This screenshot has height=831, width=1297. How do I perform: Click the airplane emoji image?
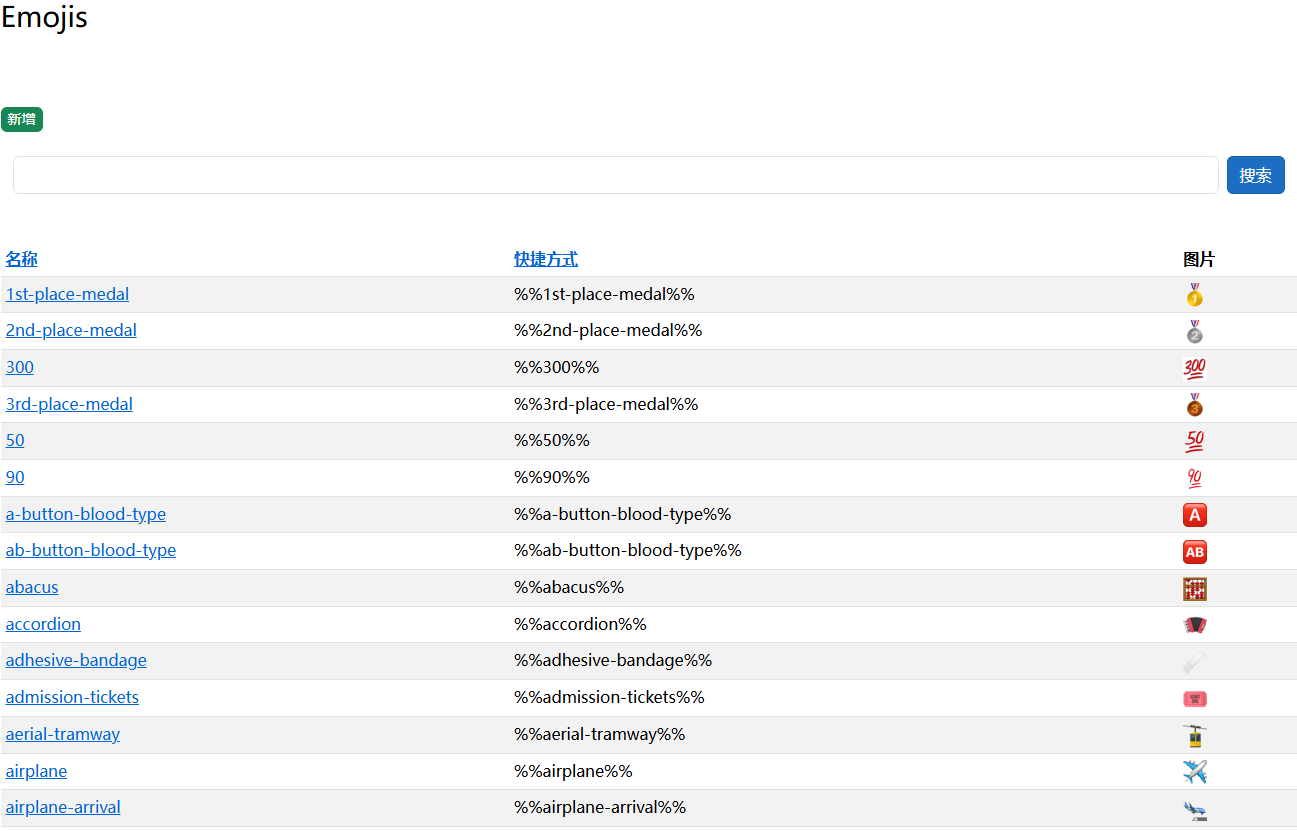(x=1194, y=772)
